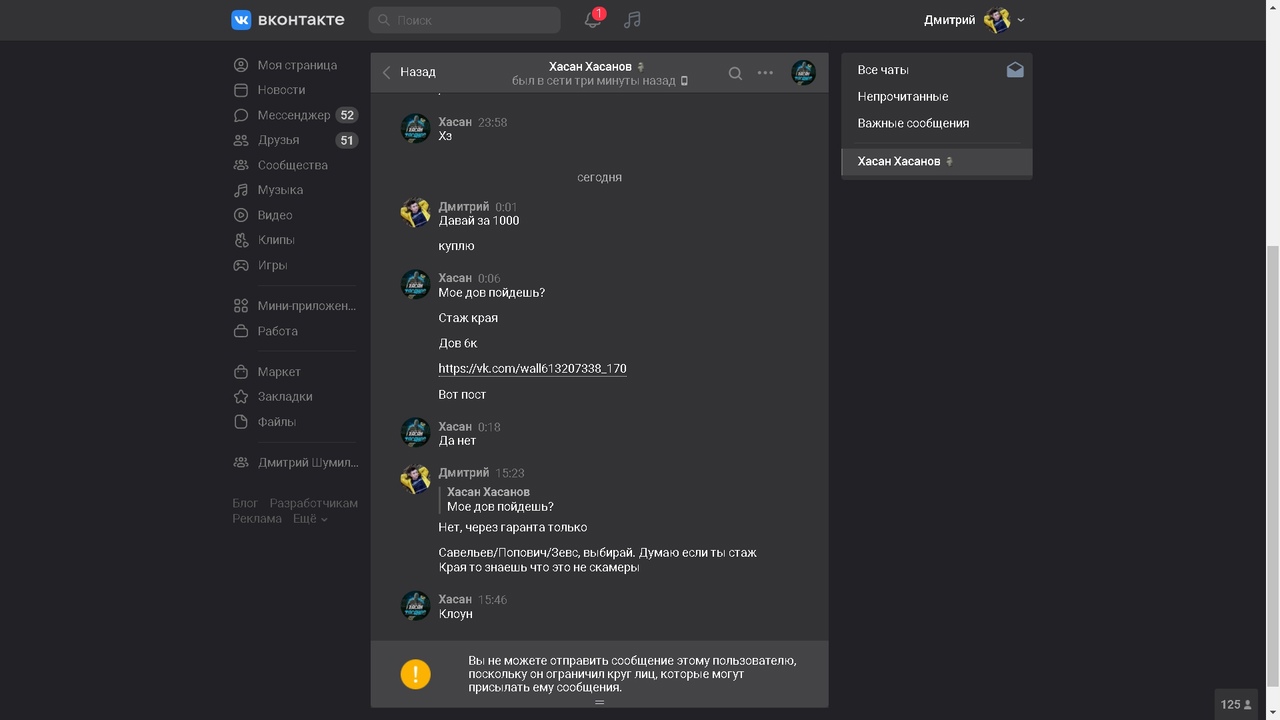The image size is (1280, 720).
Task: Select the Непрочитанные chat filter
Action: pyautogui.click(x=903, y=97)
